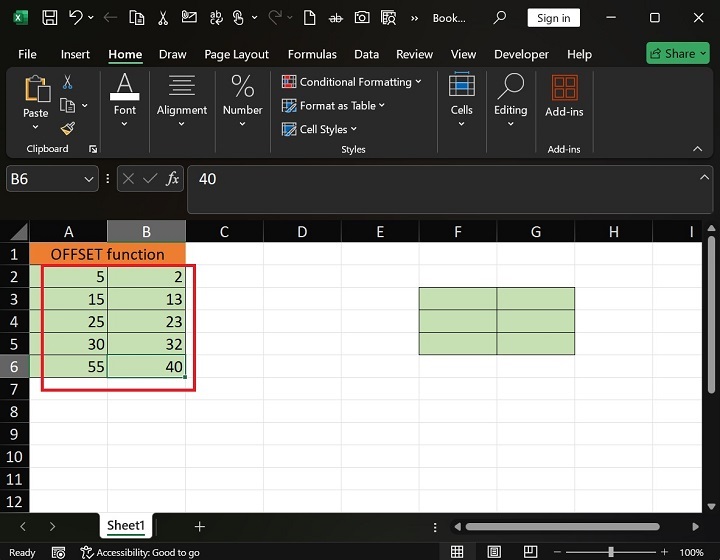Add a new sheet with plus icon
Screen dimensions: 720x560
point(199,526)
